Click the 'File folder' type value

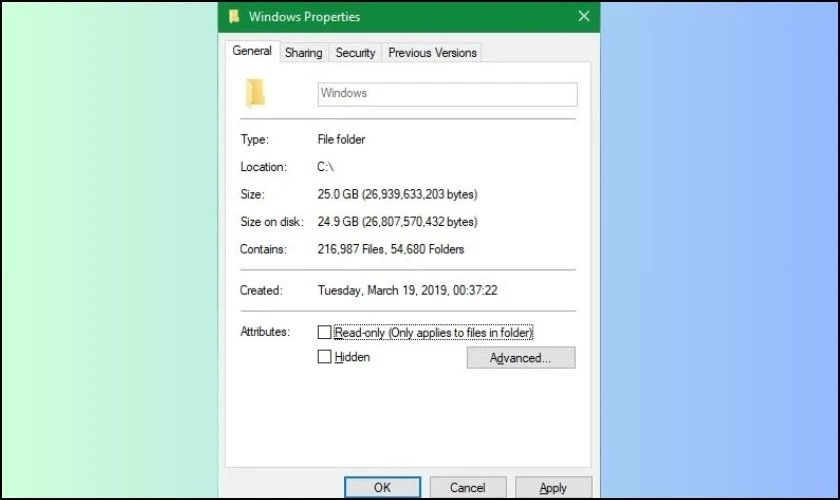point(341,139)
